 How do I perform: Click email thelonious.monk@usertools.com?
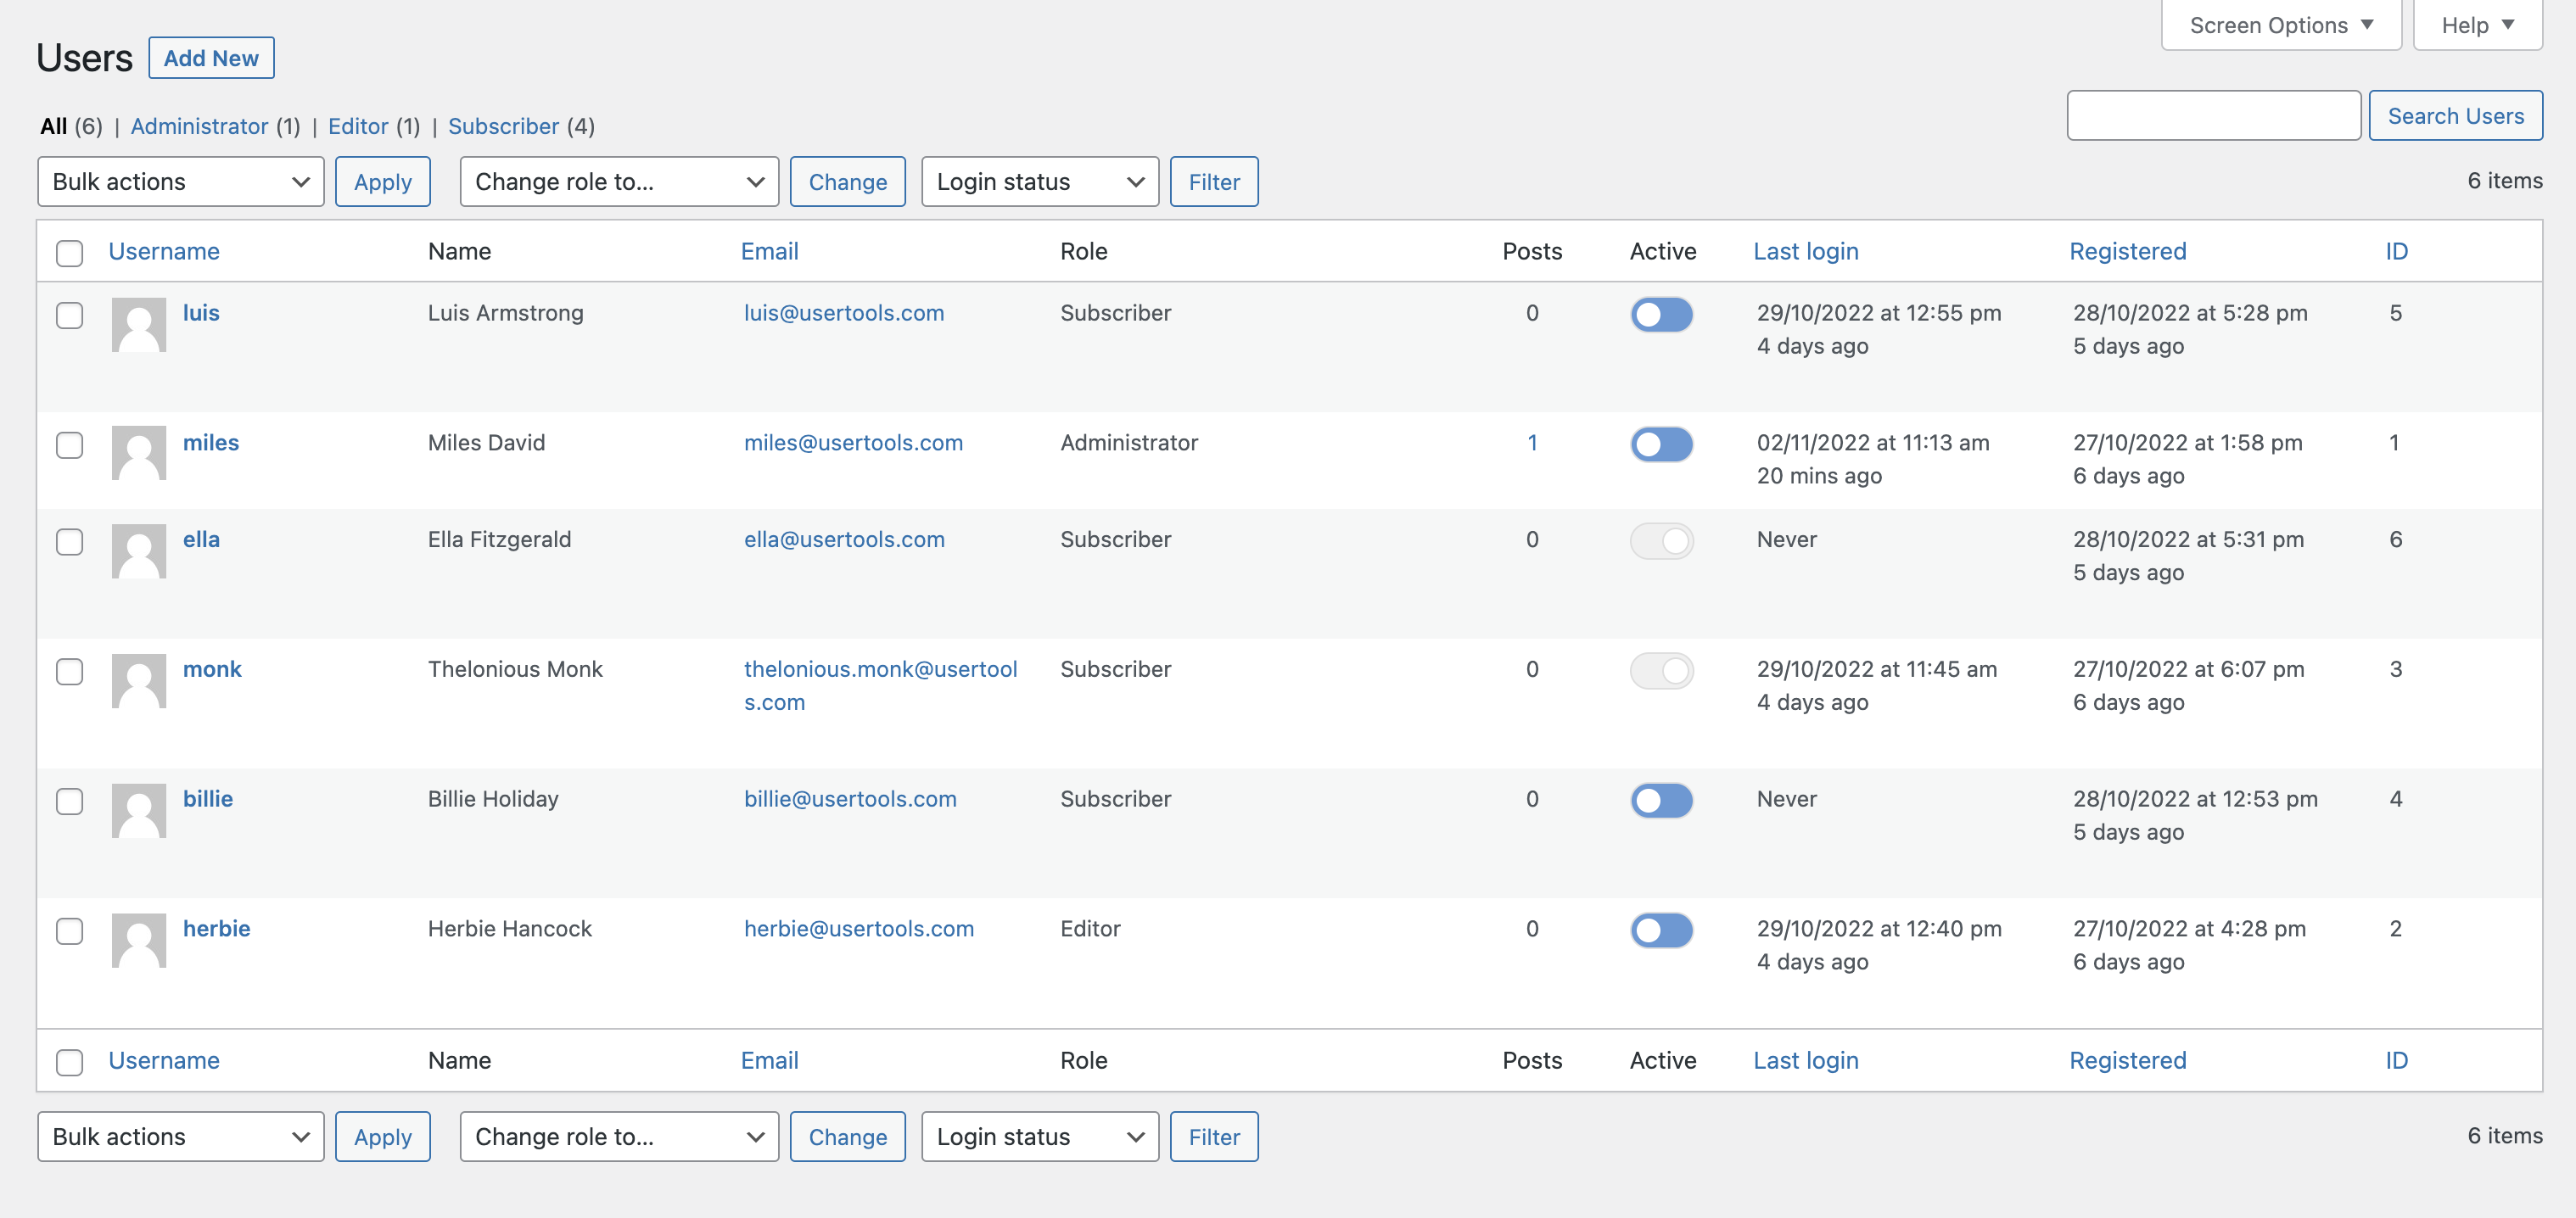pyautogui.click(x=881, y=686)
